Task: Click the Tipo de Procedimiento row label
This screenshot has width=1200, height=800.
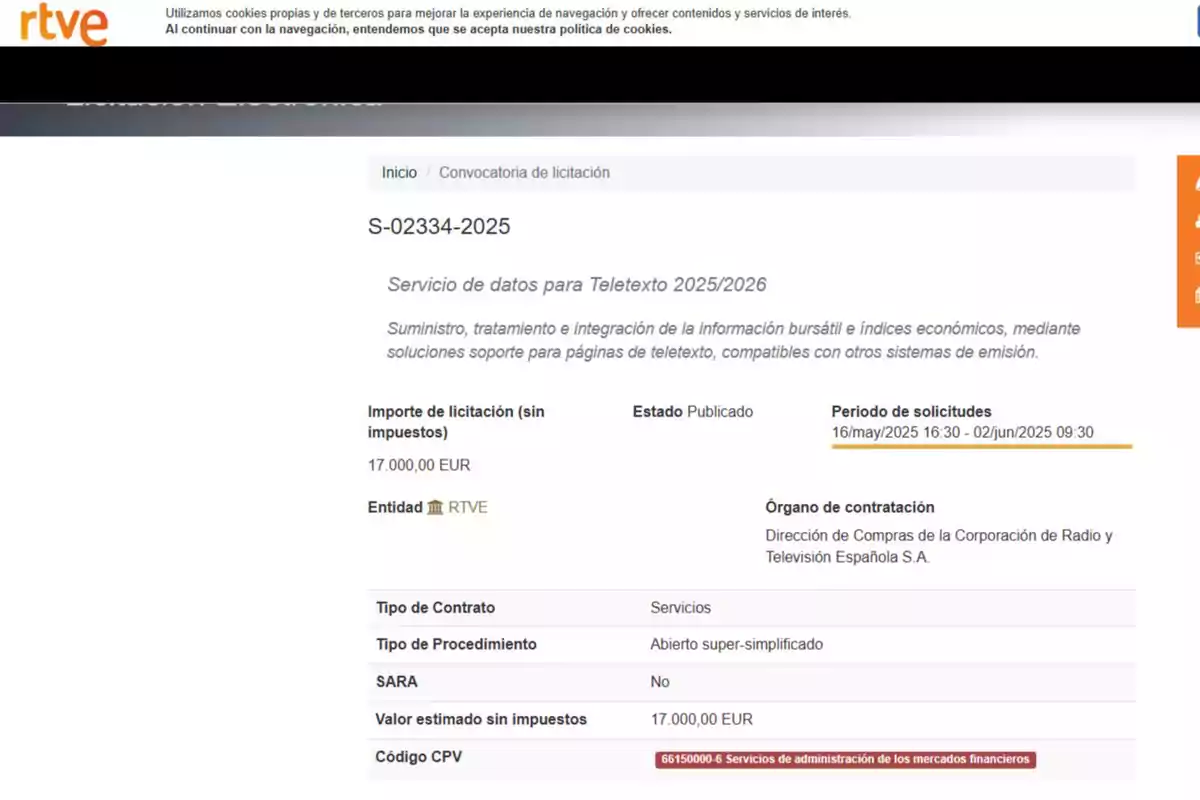Action: coord(455,645)
